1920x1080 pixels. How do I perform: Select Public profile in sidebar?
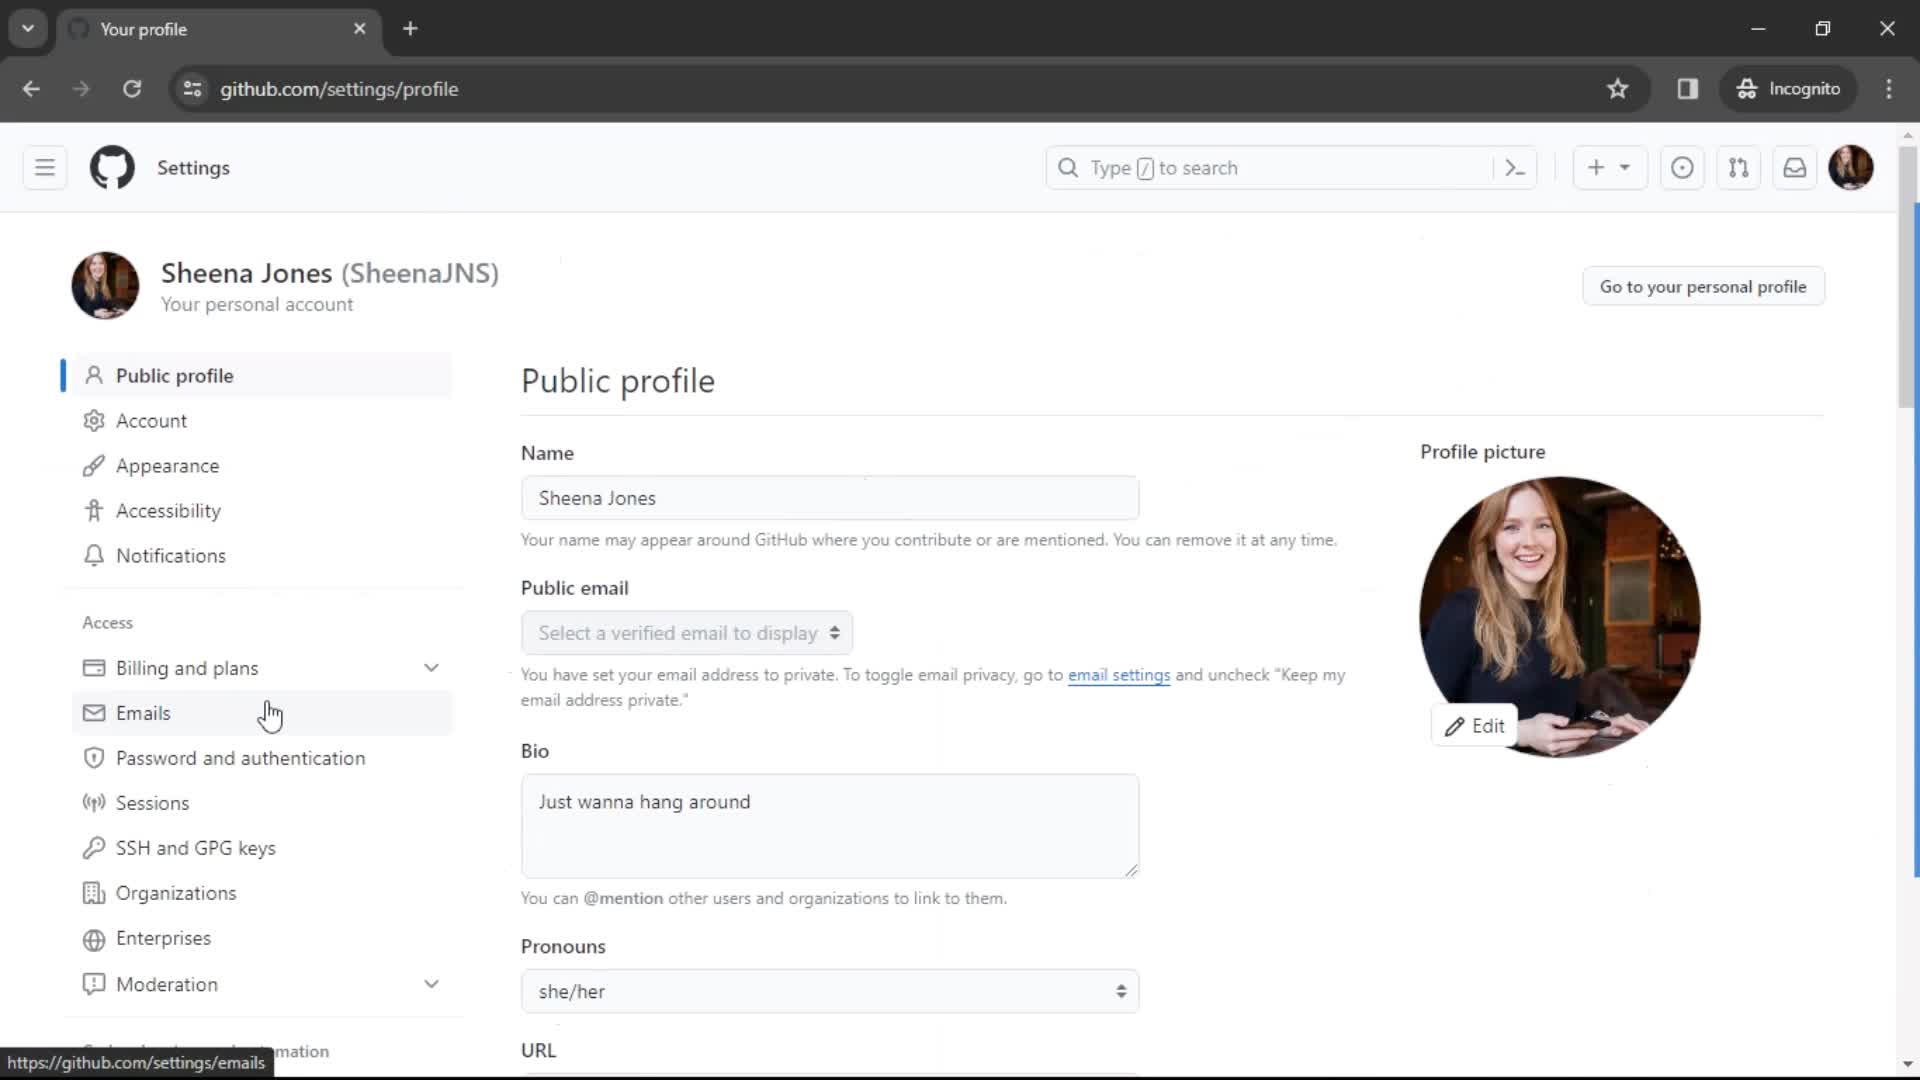tap(262, 375)
